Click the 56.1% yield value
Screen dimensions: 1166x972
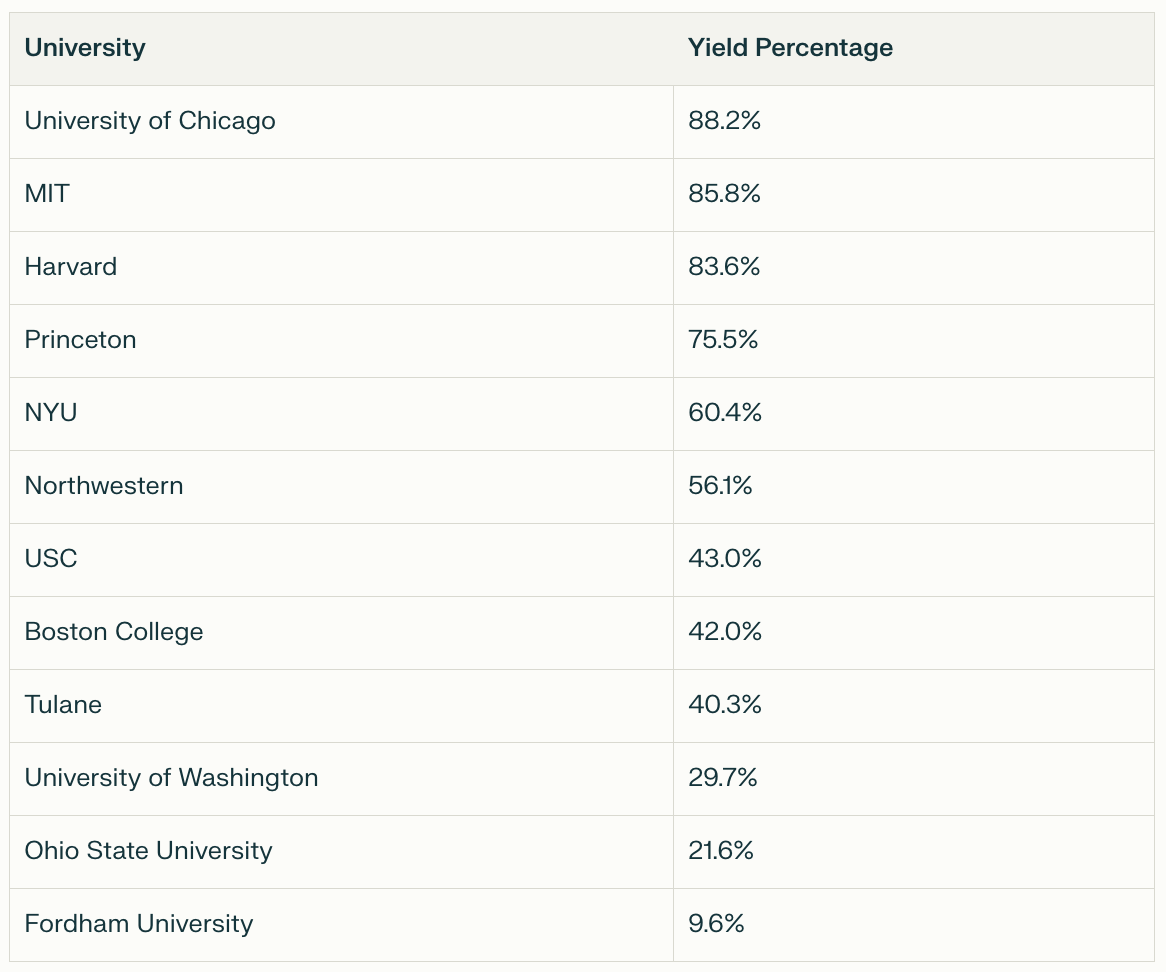click(x=720, y=486)
